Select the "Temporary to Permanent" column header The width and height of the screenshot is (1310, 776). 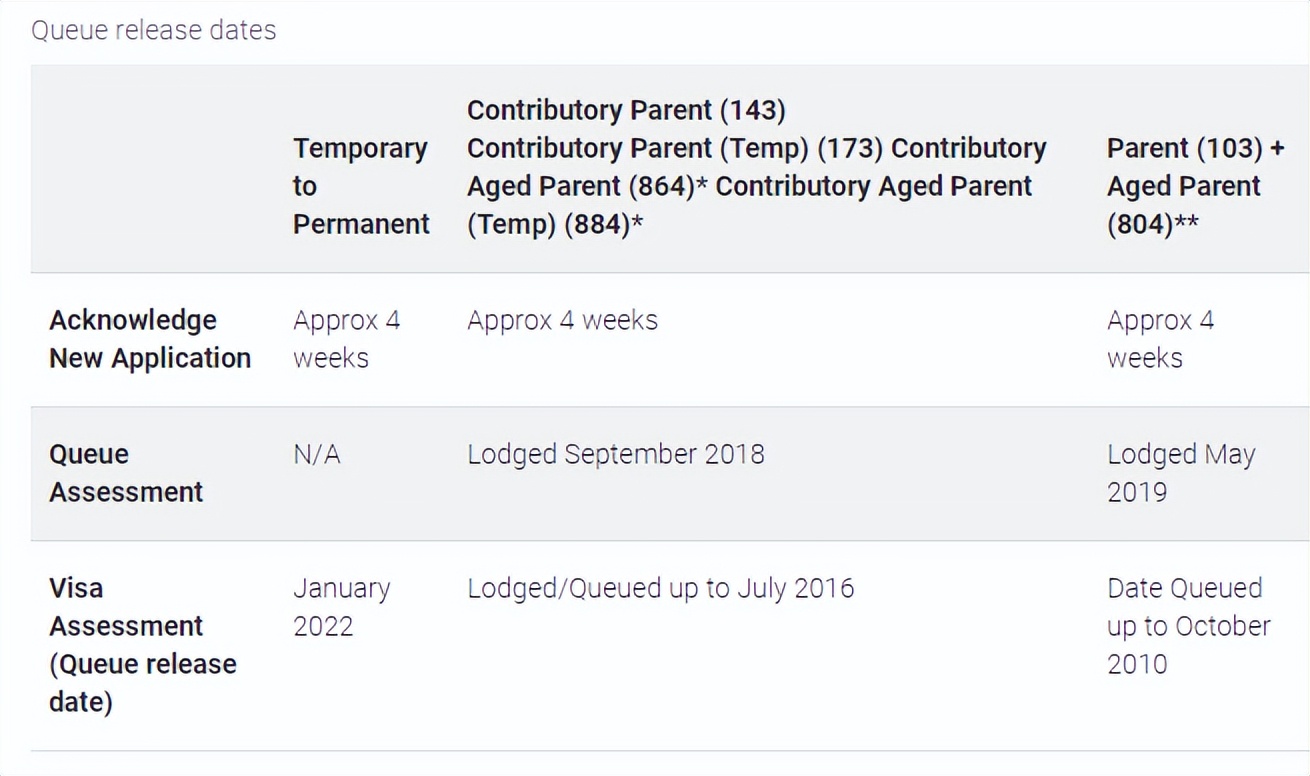[360, 186]
